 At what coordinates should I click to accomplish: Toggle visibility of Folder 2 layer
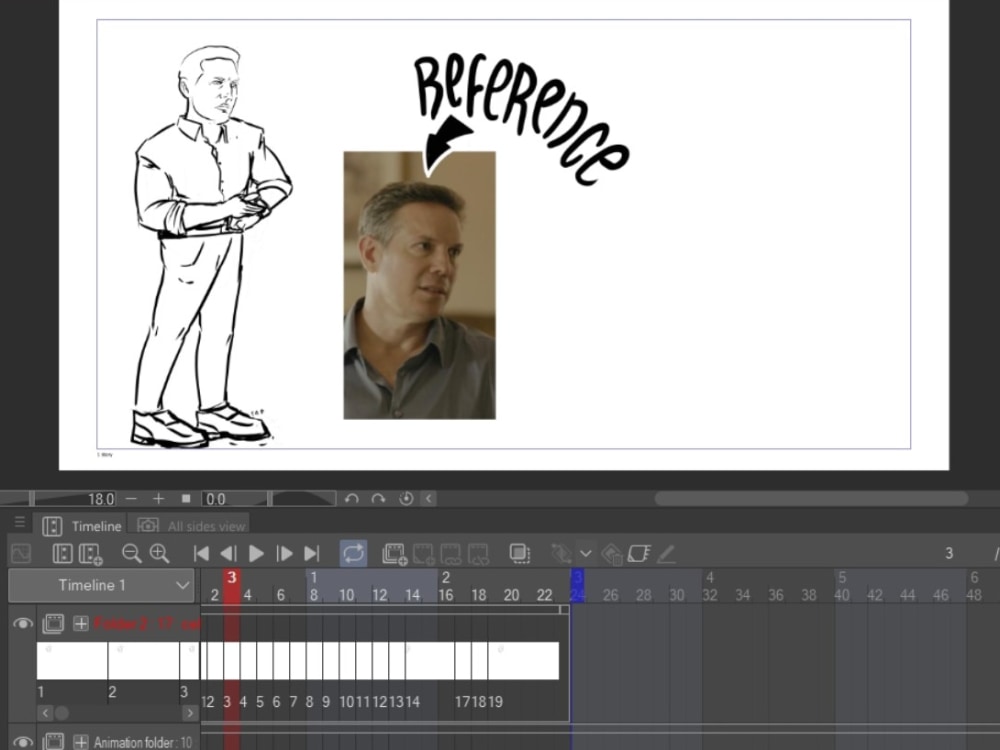point(22,624)
